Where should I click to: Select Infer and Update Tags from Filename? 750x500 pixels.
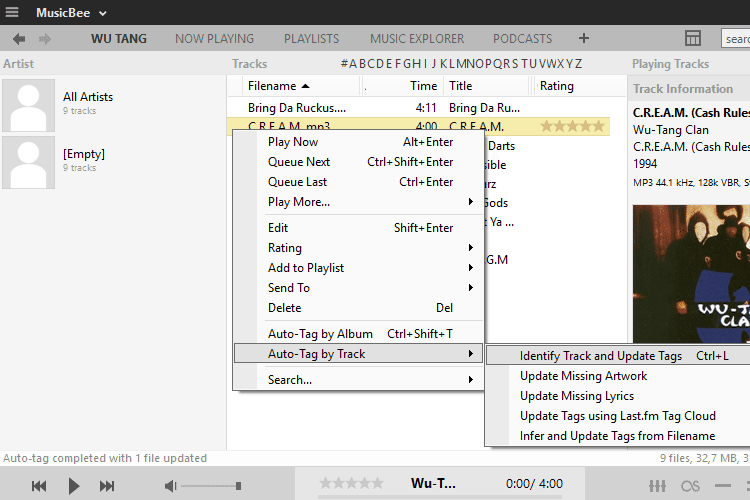[618, 437]
